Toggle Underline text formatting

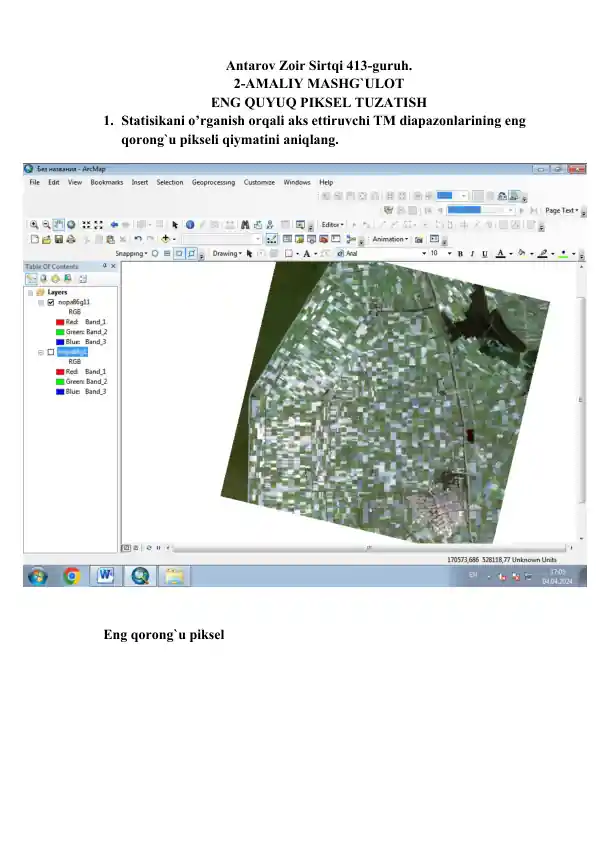click(x=485, y=254)
